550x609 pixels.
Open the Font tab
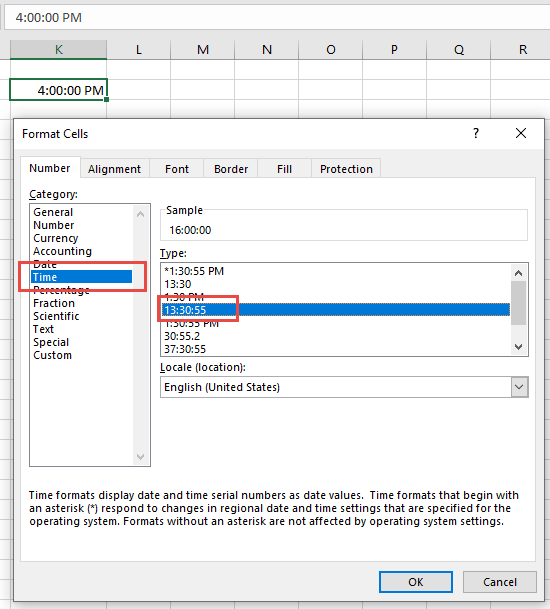(x=177, y=169)
